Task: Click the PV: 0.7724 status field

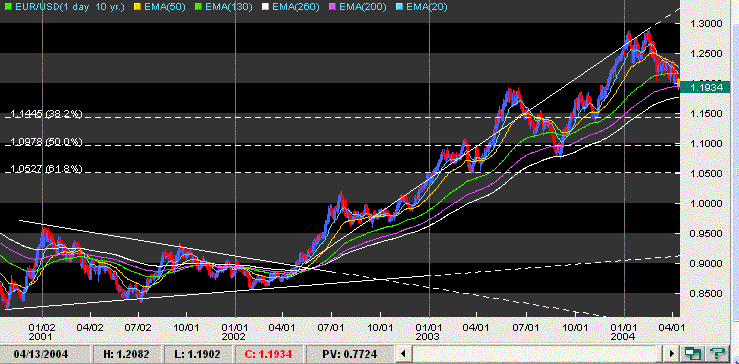Action: coord(349,354)
